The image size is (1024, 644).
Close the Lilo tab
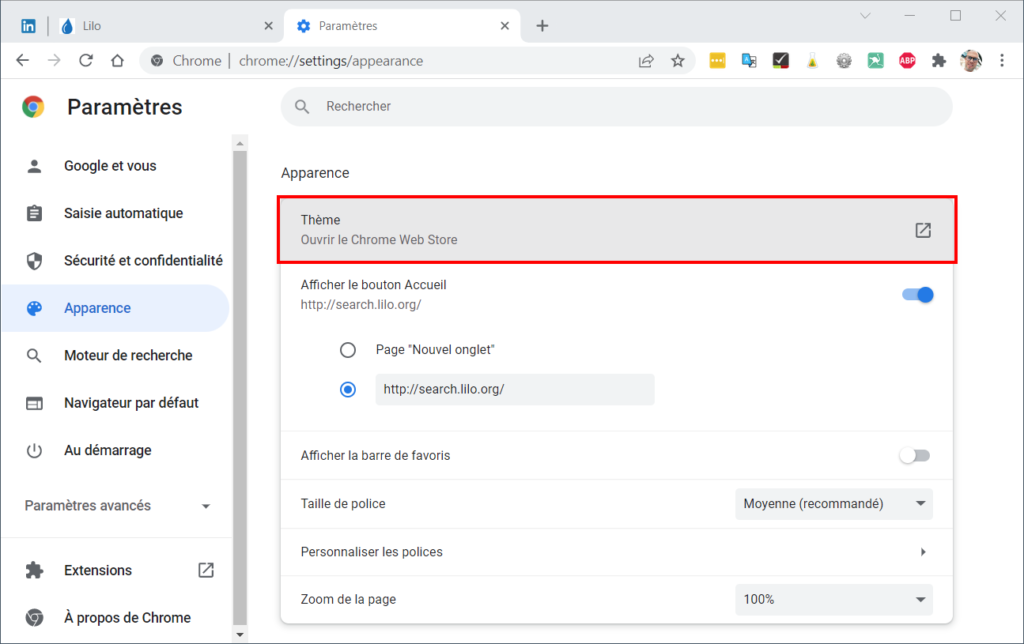coord(268,26)
